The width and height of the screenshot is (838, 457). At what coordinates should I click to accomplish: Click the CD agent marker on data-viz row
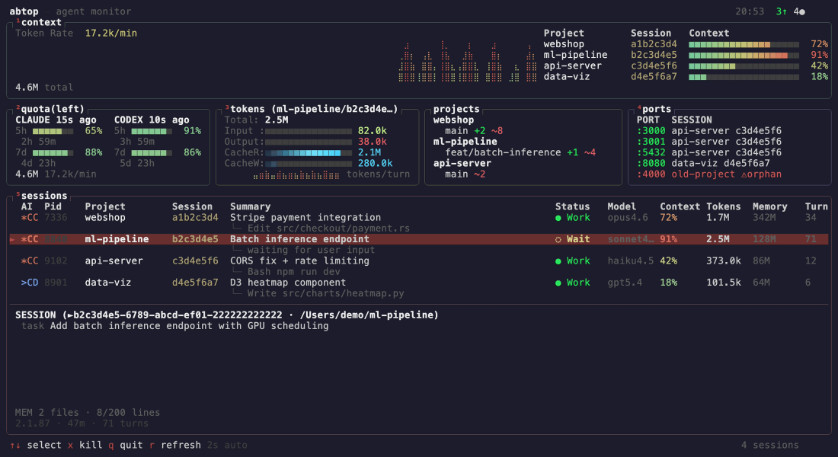[x=30, y=283]
